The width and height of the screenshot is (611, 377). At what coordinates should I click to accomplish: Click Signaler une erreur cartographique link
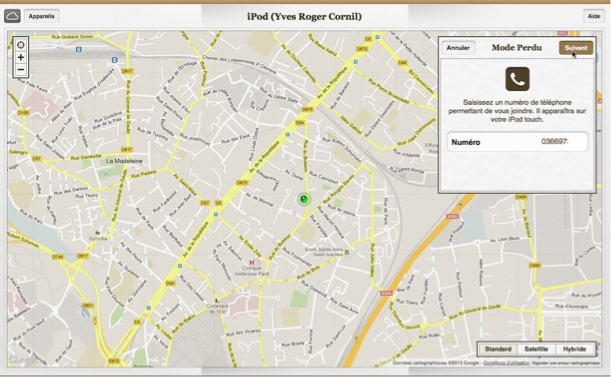[x=566, y=363]
